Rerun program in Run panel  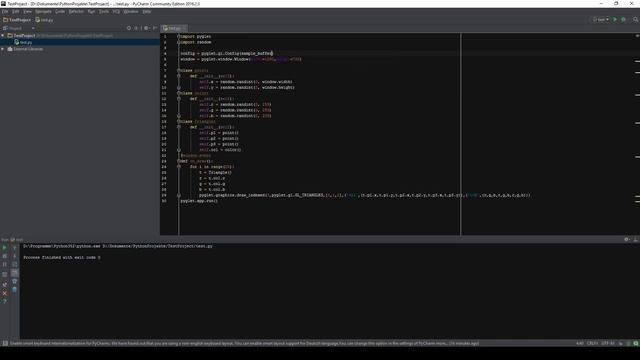4,248
